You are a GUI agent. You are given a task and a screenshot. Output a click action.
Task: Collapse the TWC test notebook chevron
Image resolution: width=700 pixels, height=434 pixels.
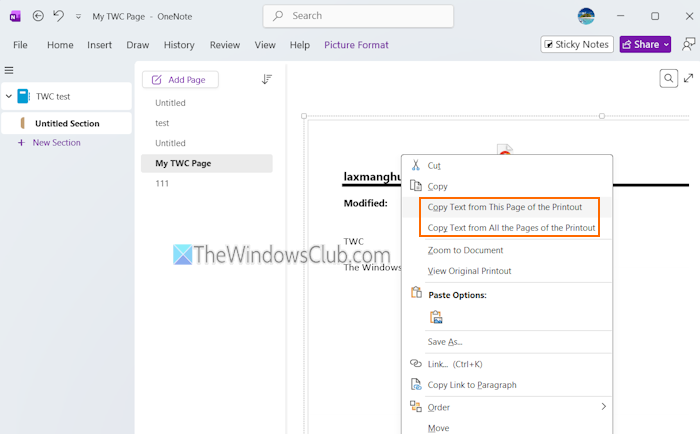pos(8,96)
